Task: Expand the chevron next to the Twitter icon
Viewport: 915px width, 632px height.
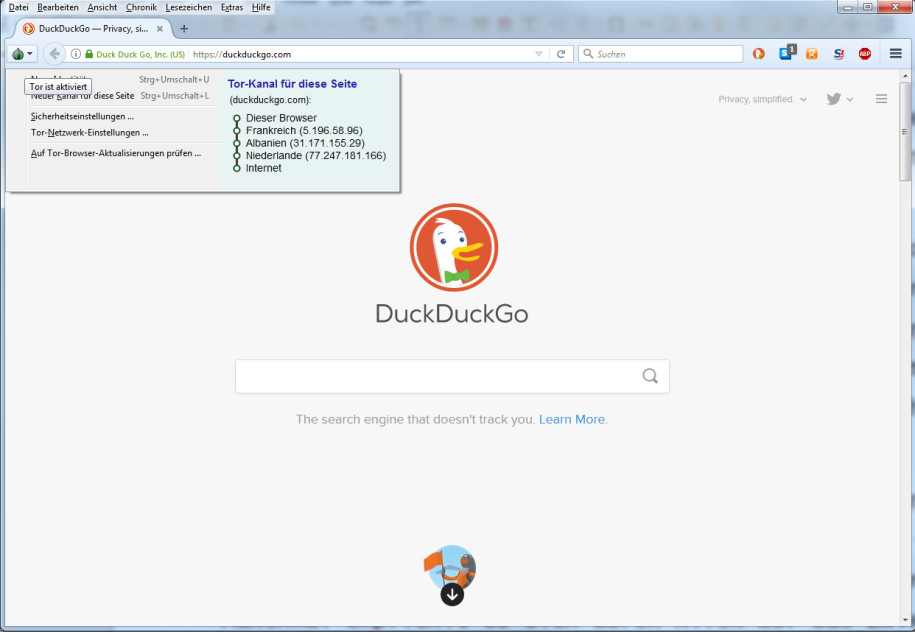Action: pyautogui.click(x=850, y=100)
